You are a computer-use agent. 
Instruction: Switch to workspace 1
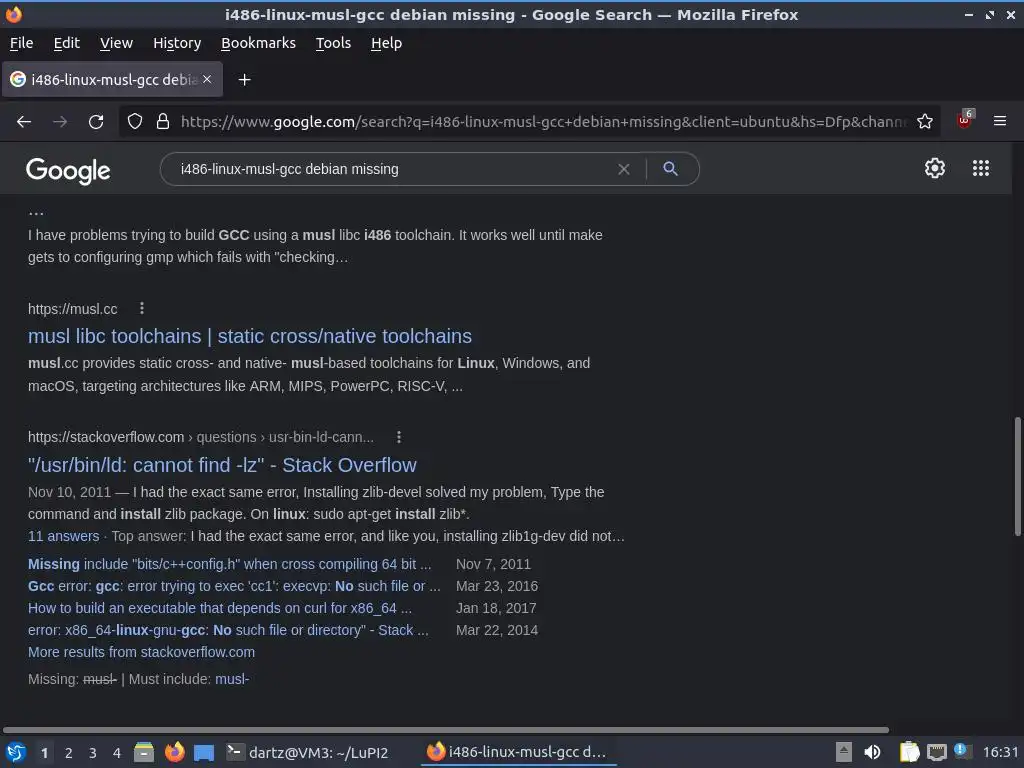coord(44,753)
